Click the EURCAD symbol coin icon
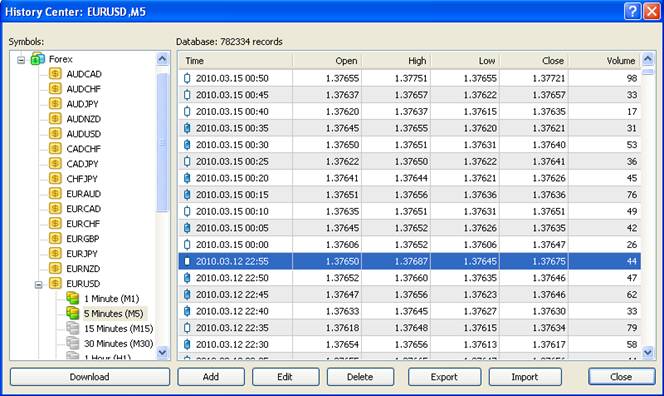 [x=55, y=208]
